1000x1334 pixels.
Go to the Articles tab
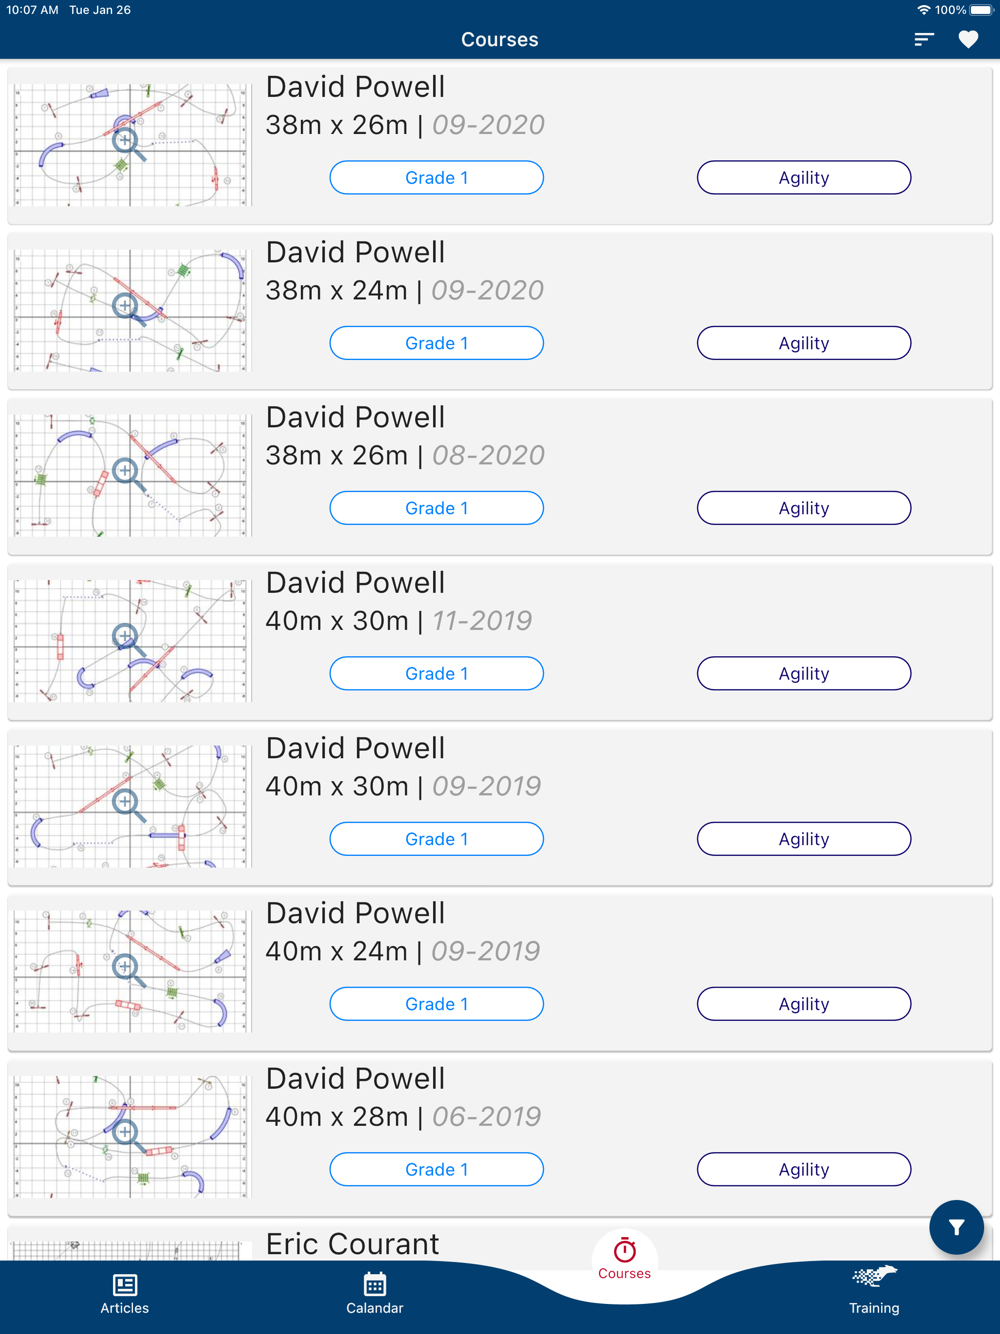pos(125,1293)
